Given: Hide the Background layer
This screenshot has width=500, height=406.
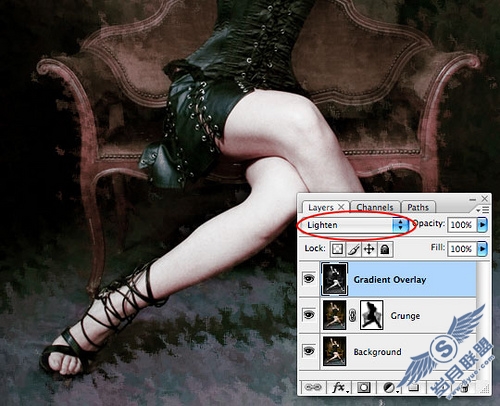Looking at the screenshot, I should pos(309,351).
